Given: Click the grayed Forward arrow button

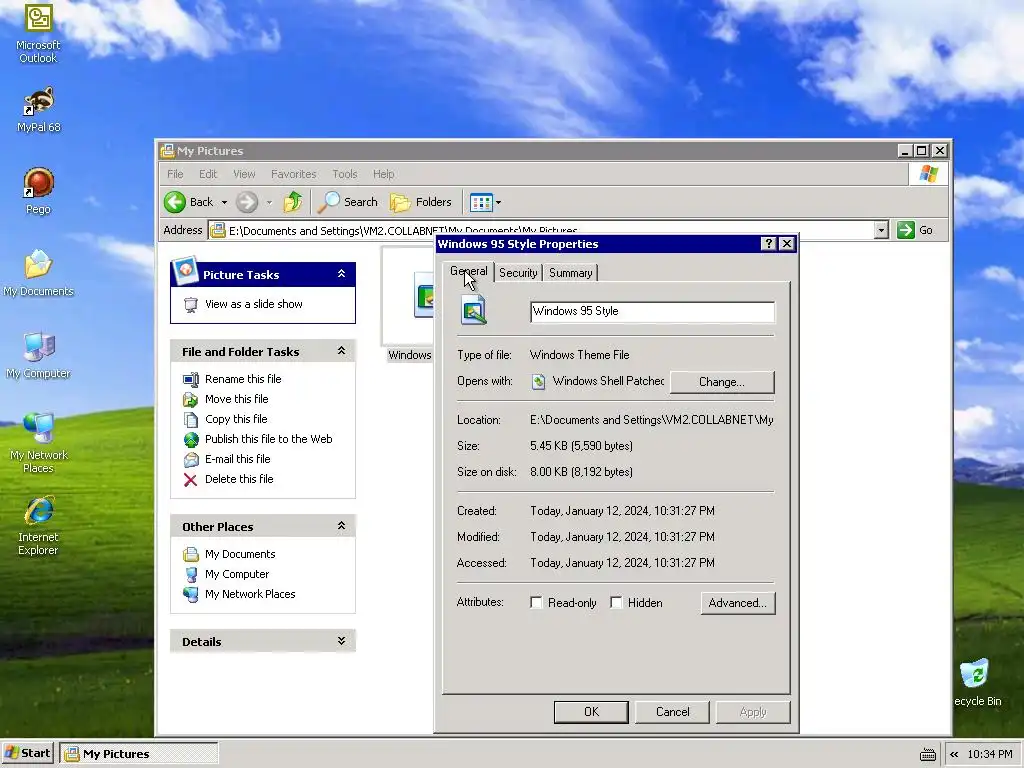Looking at the screenshot, I should (247, 202).
